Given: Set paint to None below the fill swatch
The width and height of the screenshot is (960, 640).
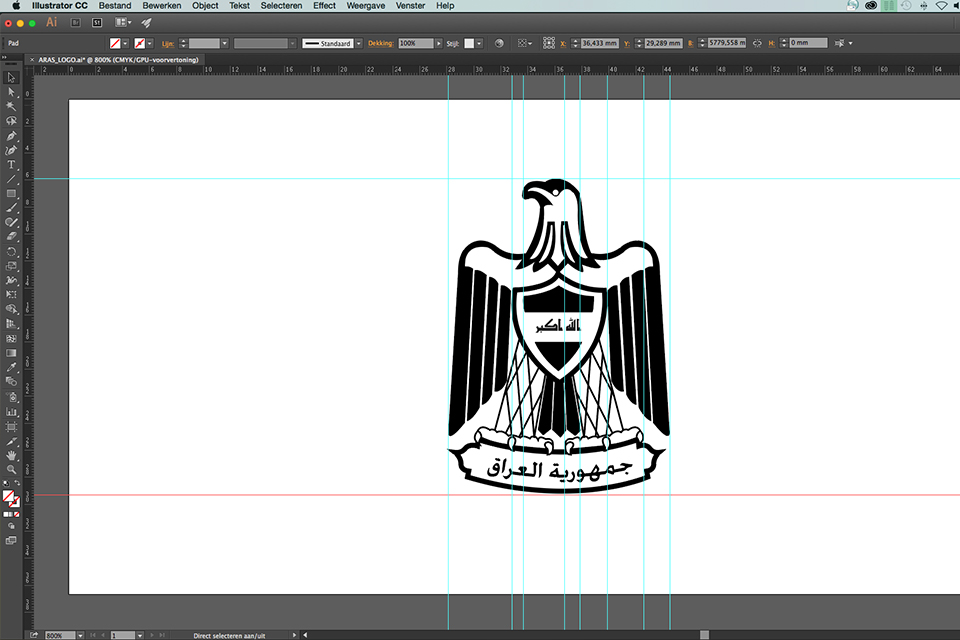Looking at the screenshot, I should (x=17, y=514).
